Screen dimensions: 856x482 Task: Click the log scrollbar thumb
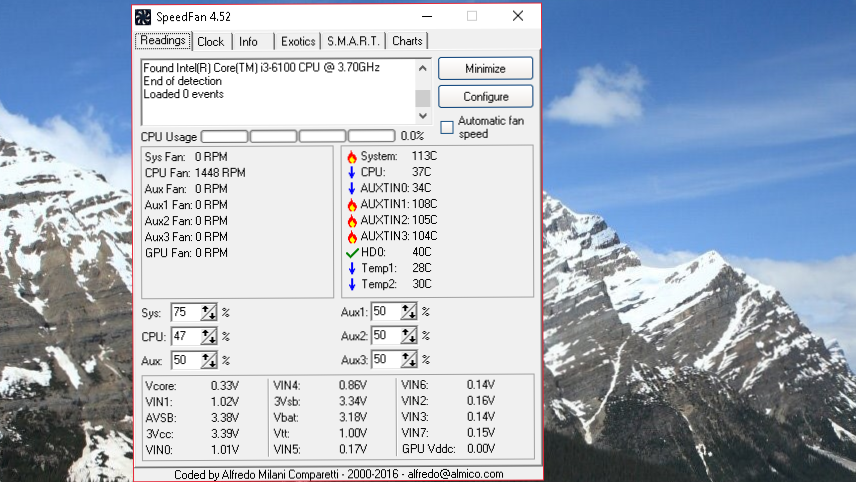[x=423, y=98]
